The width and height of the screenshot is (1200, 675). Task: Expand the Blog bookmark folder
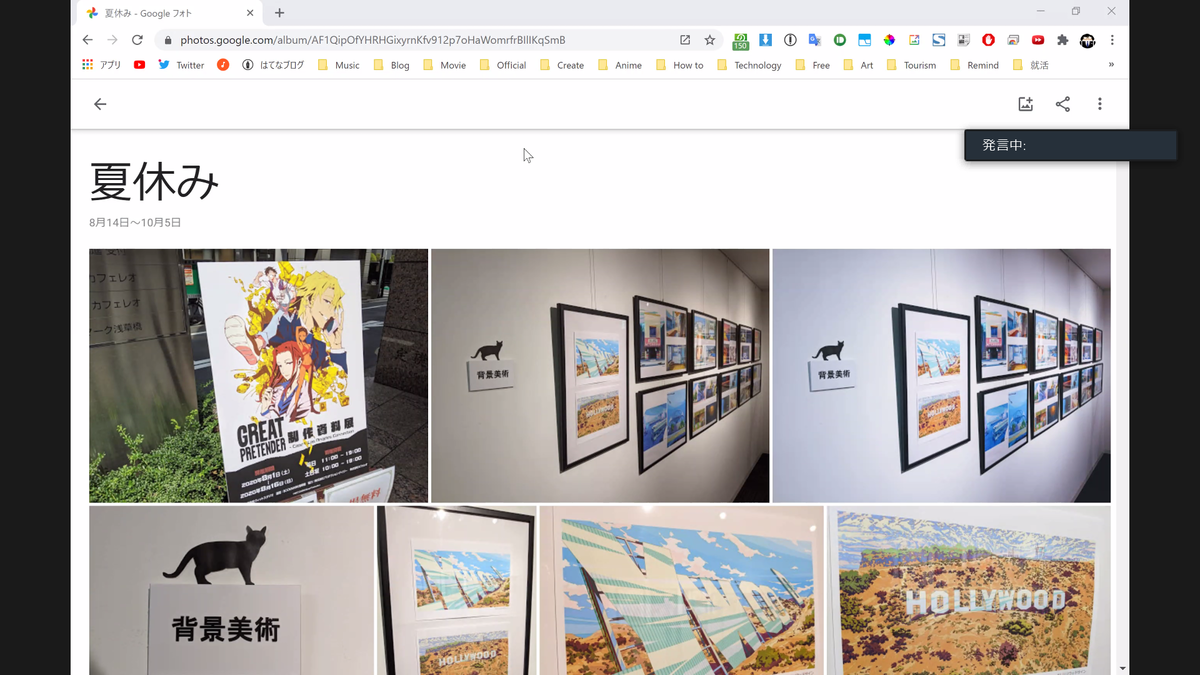click(391, 65)
